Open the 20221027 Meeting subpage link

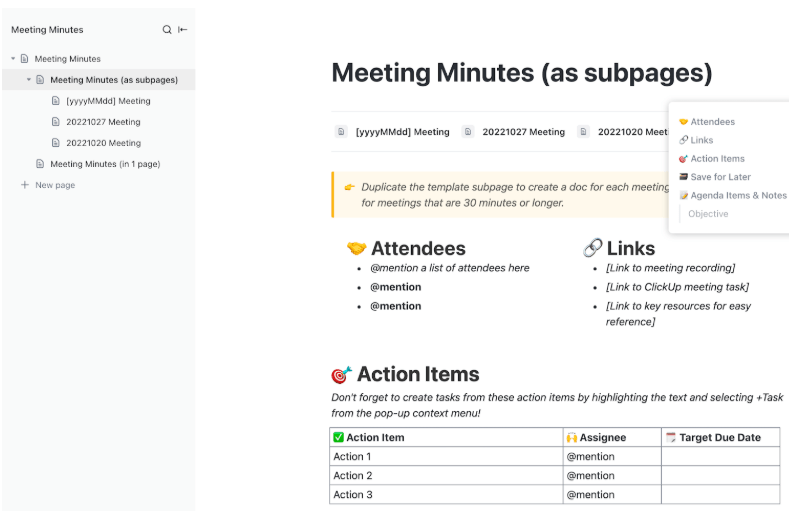coord(523,132)
